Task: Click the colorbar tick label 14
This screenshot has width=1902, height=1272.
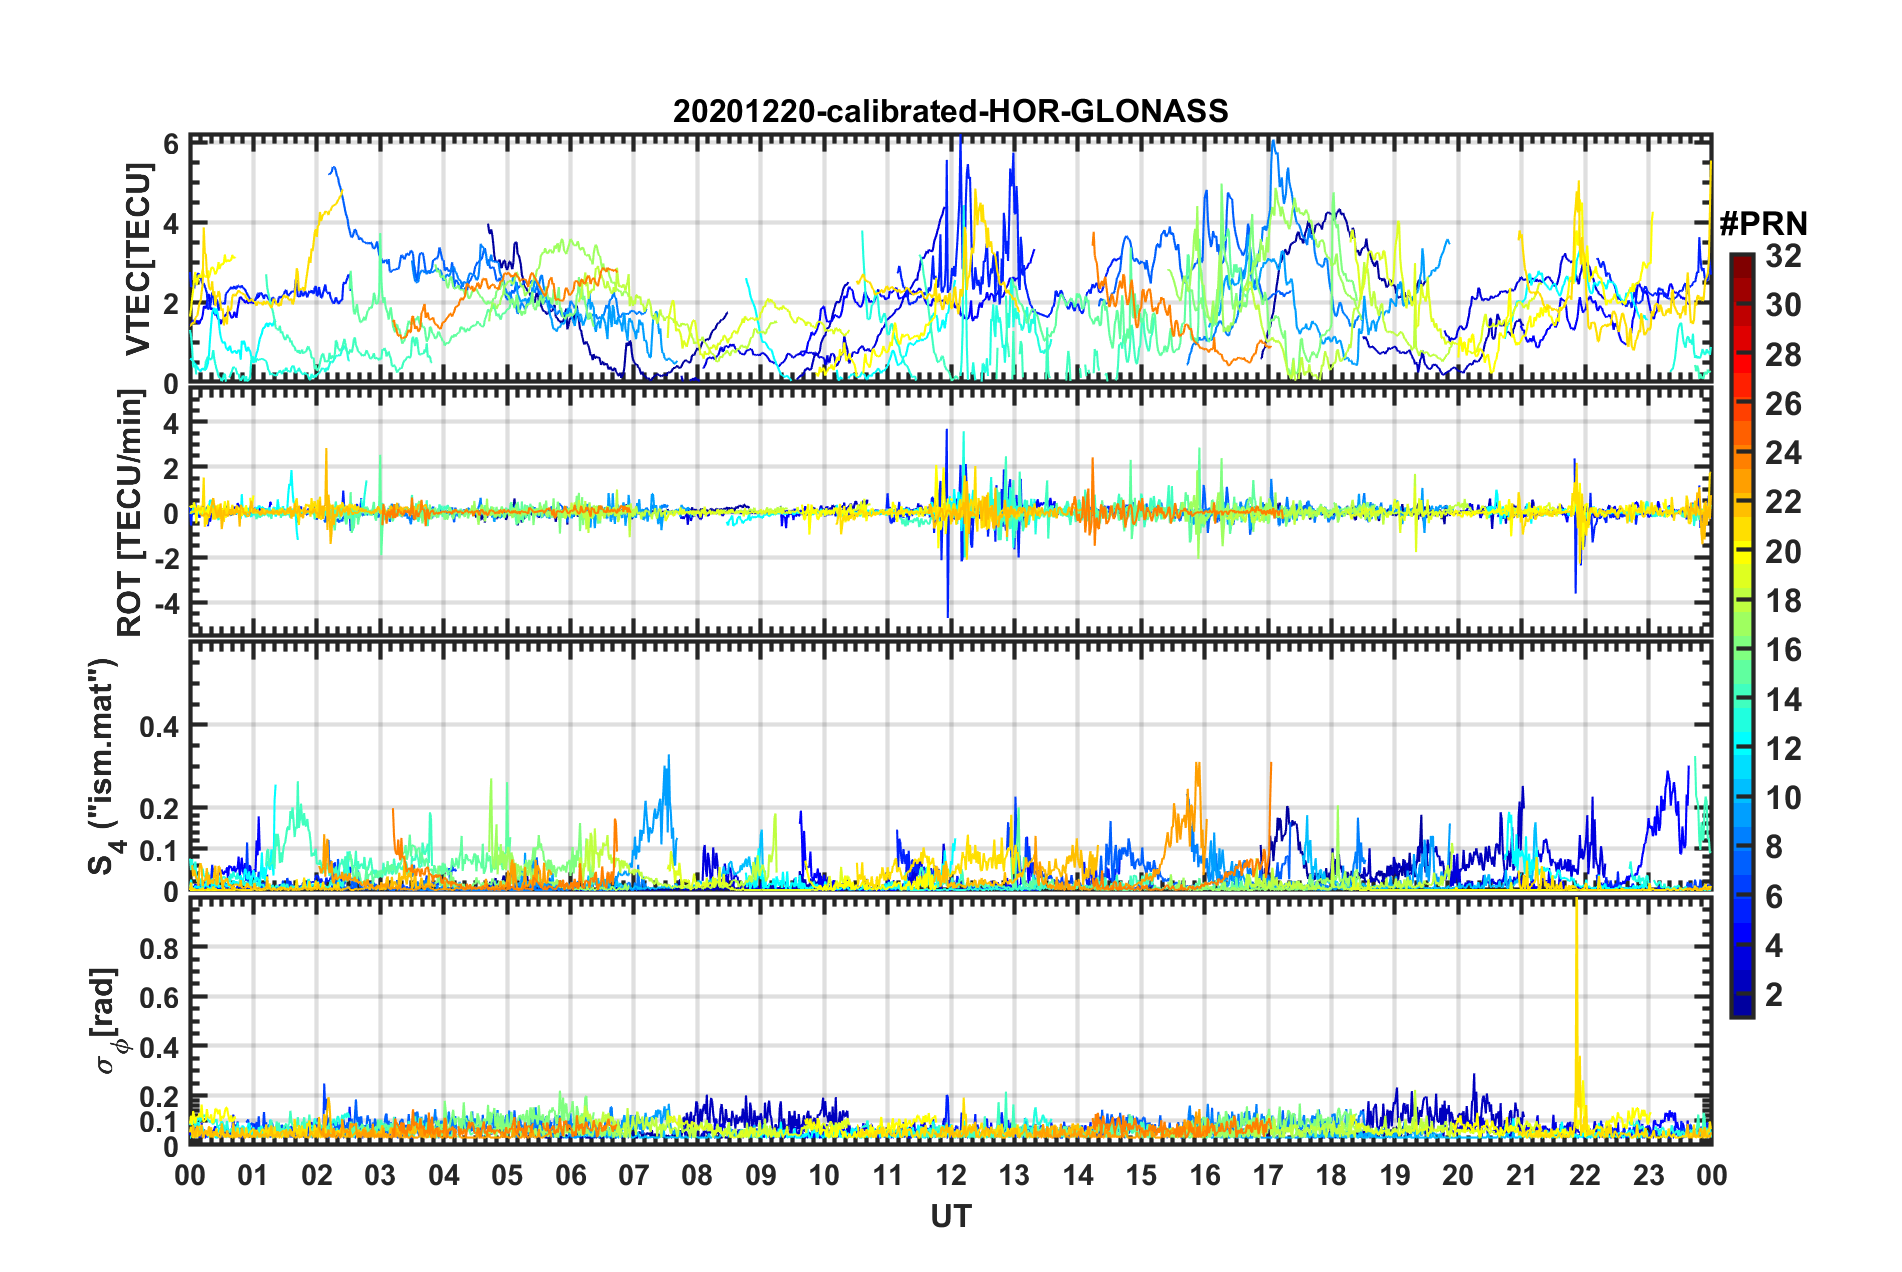Action: click(x=1784, y=700)
